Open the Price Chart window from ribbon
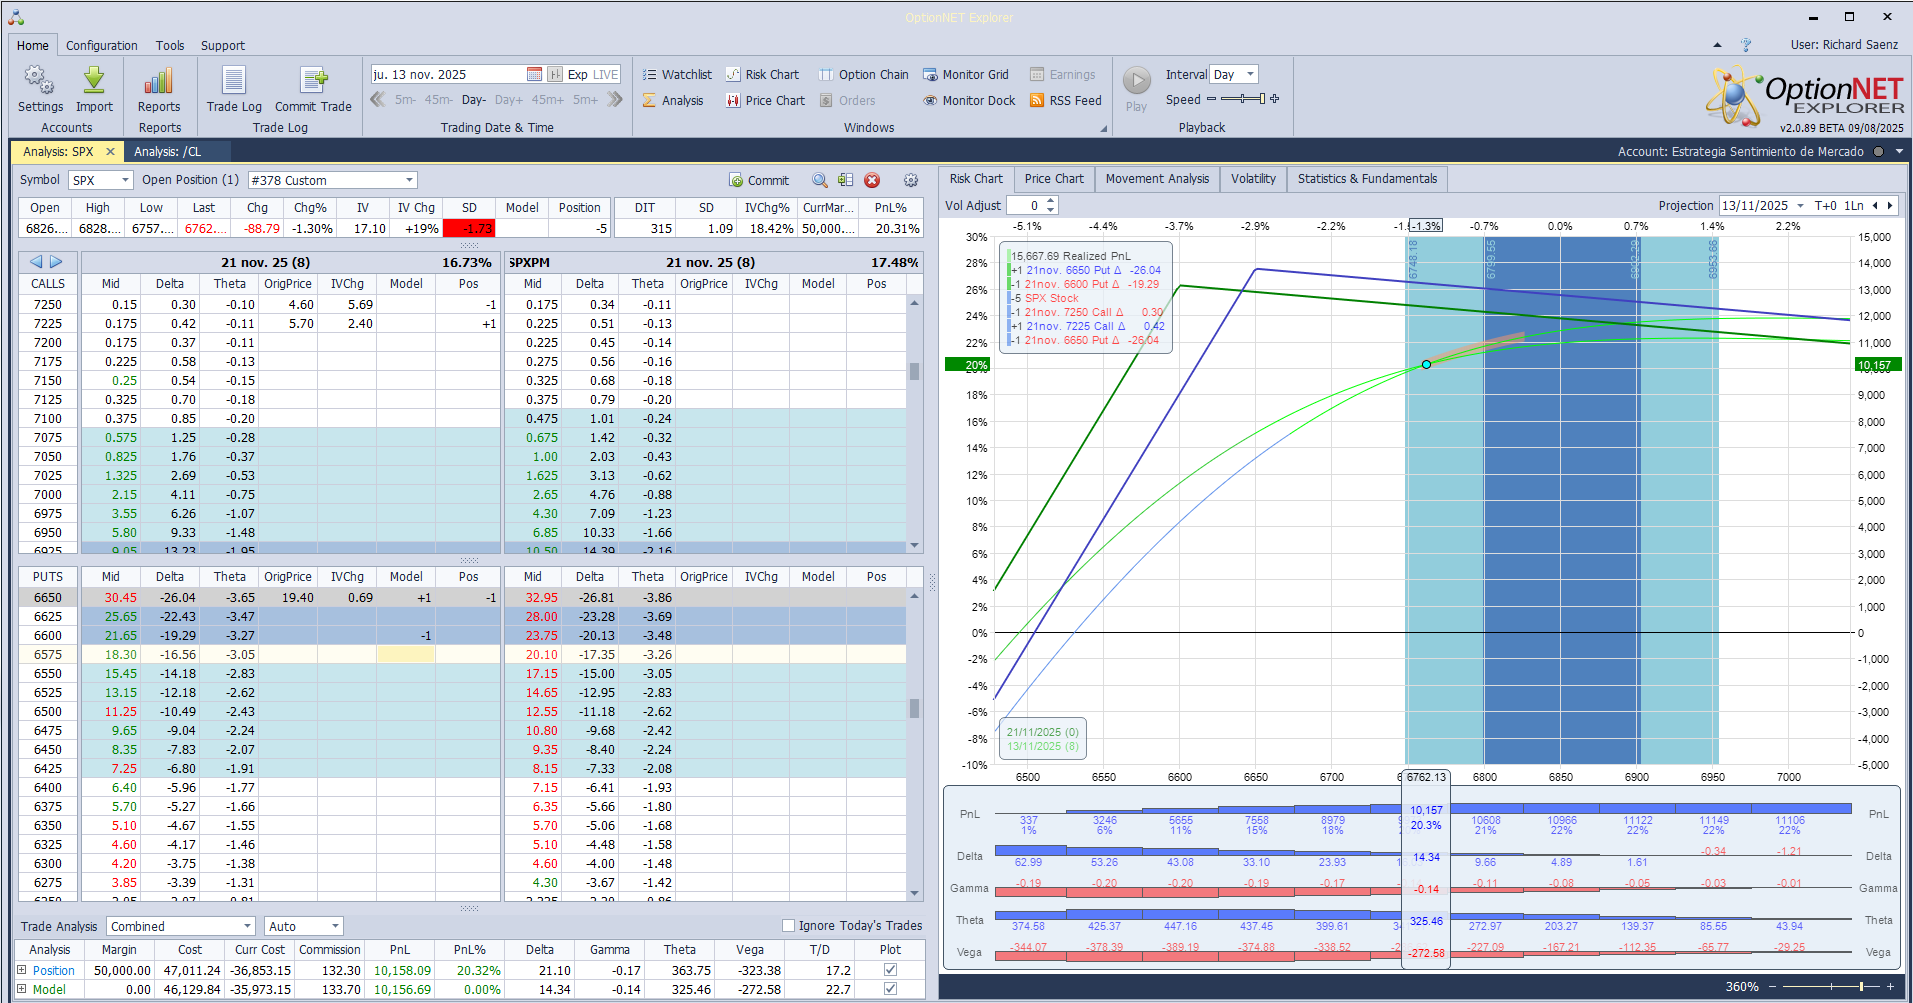This screenshot has width=1913, height=1003. click(765, 100)
